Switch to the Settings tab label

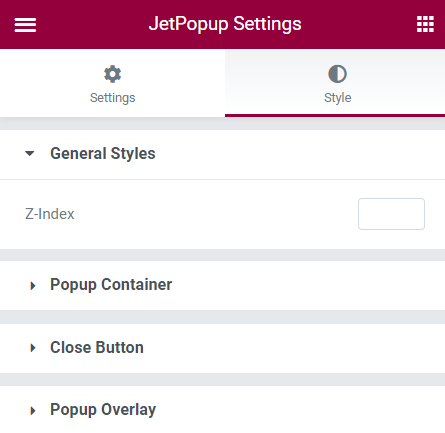coord(112,98)
